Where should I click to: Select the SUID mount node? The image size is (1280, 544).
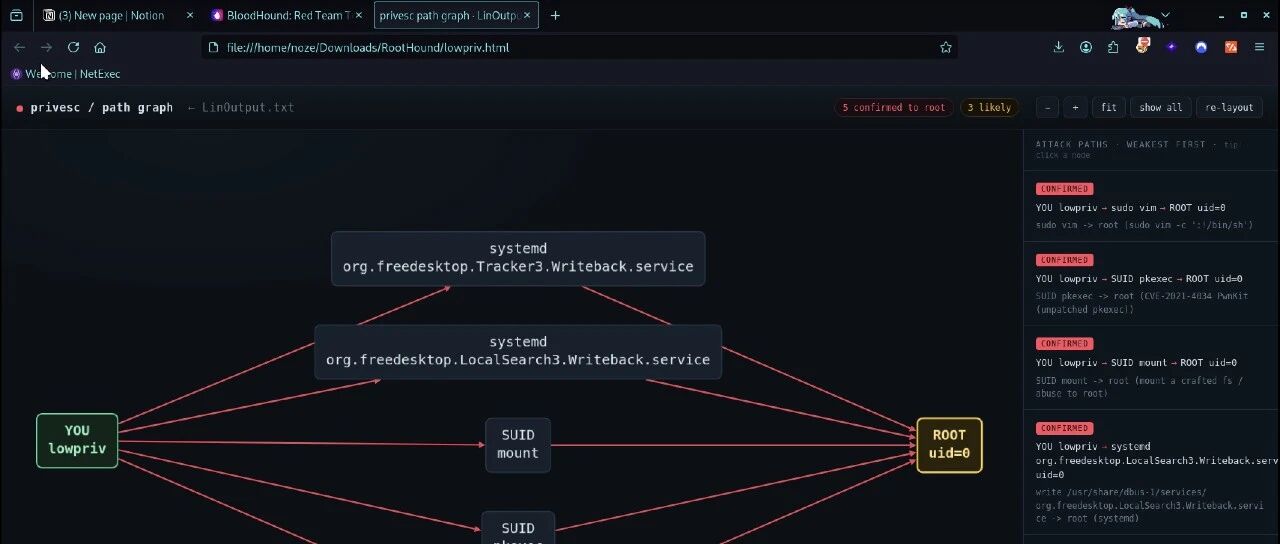click(518, 444)
